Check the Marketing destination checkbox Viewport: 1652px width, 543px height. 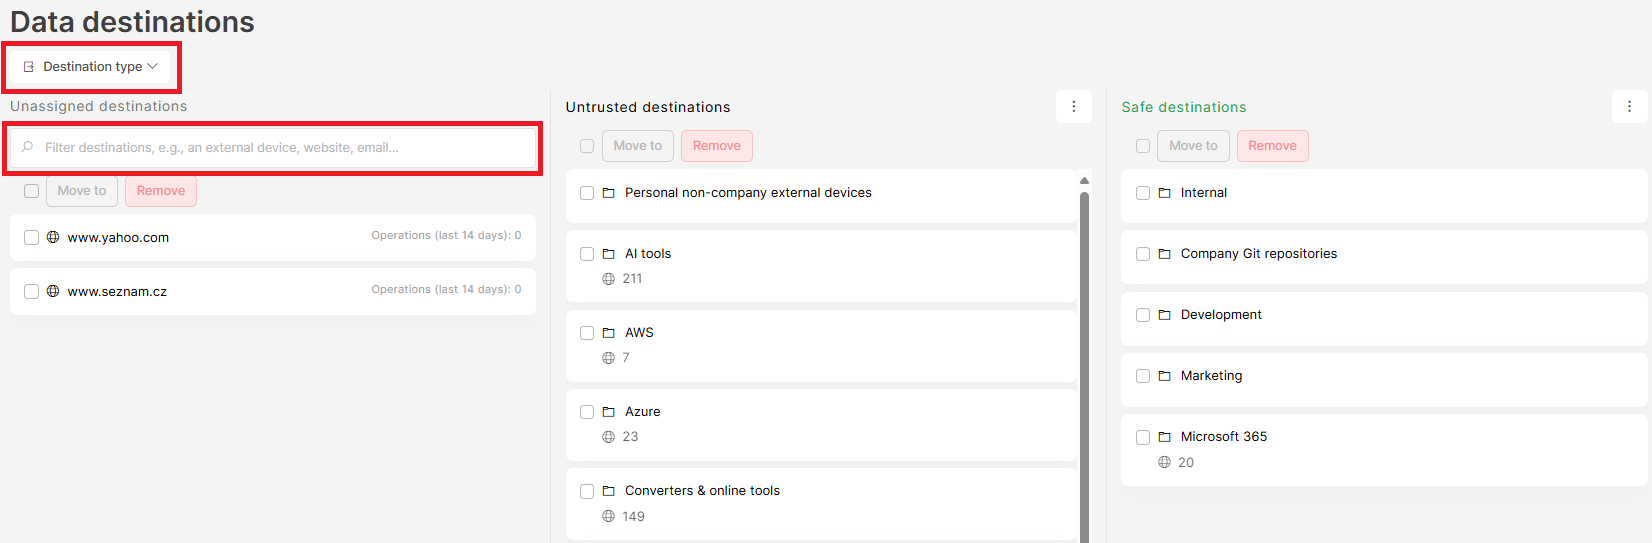[1143, 376]
